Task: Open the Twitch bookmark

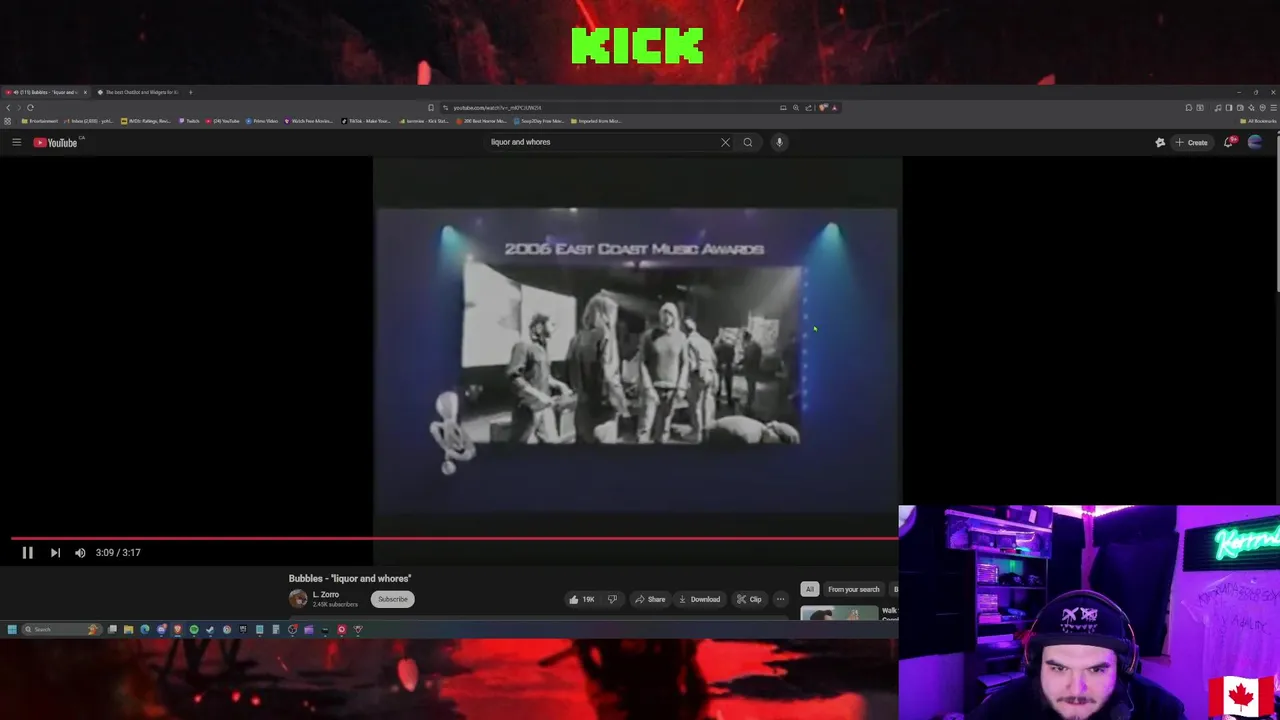Action: click(190, 121)
